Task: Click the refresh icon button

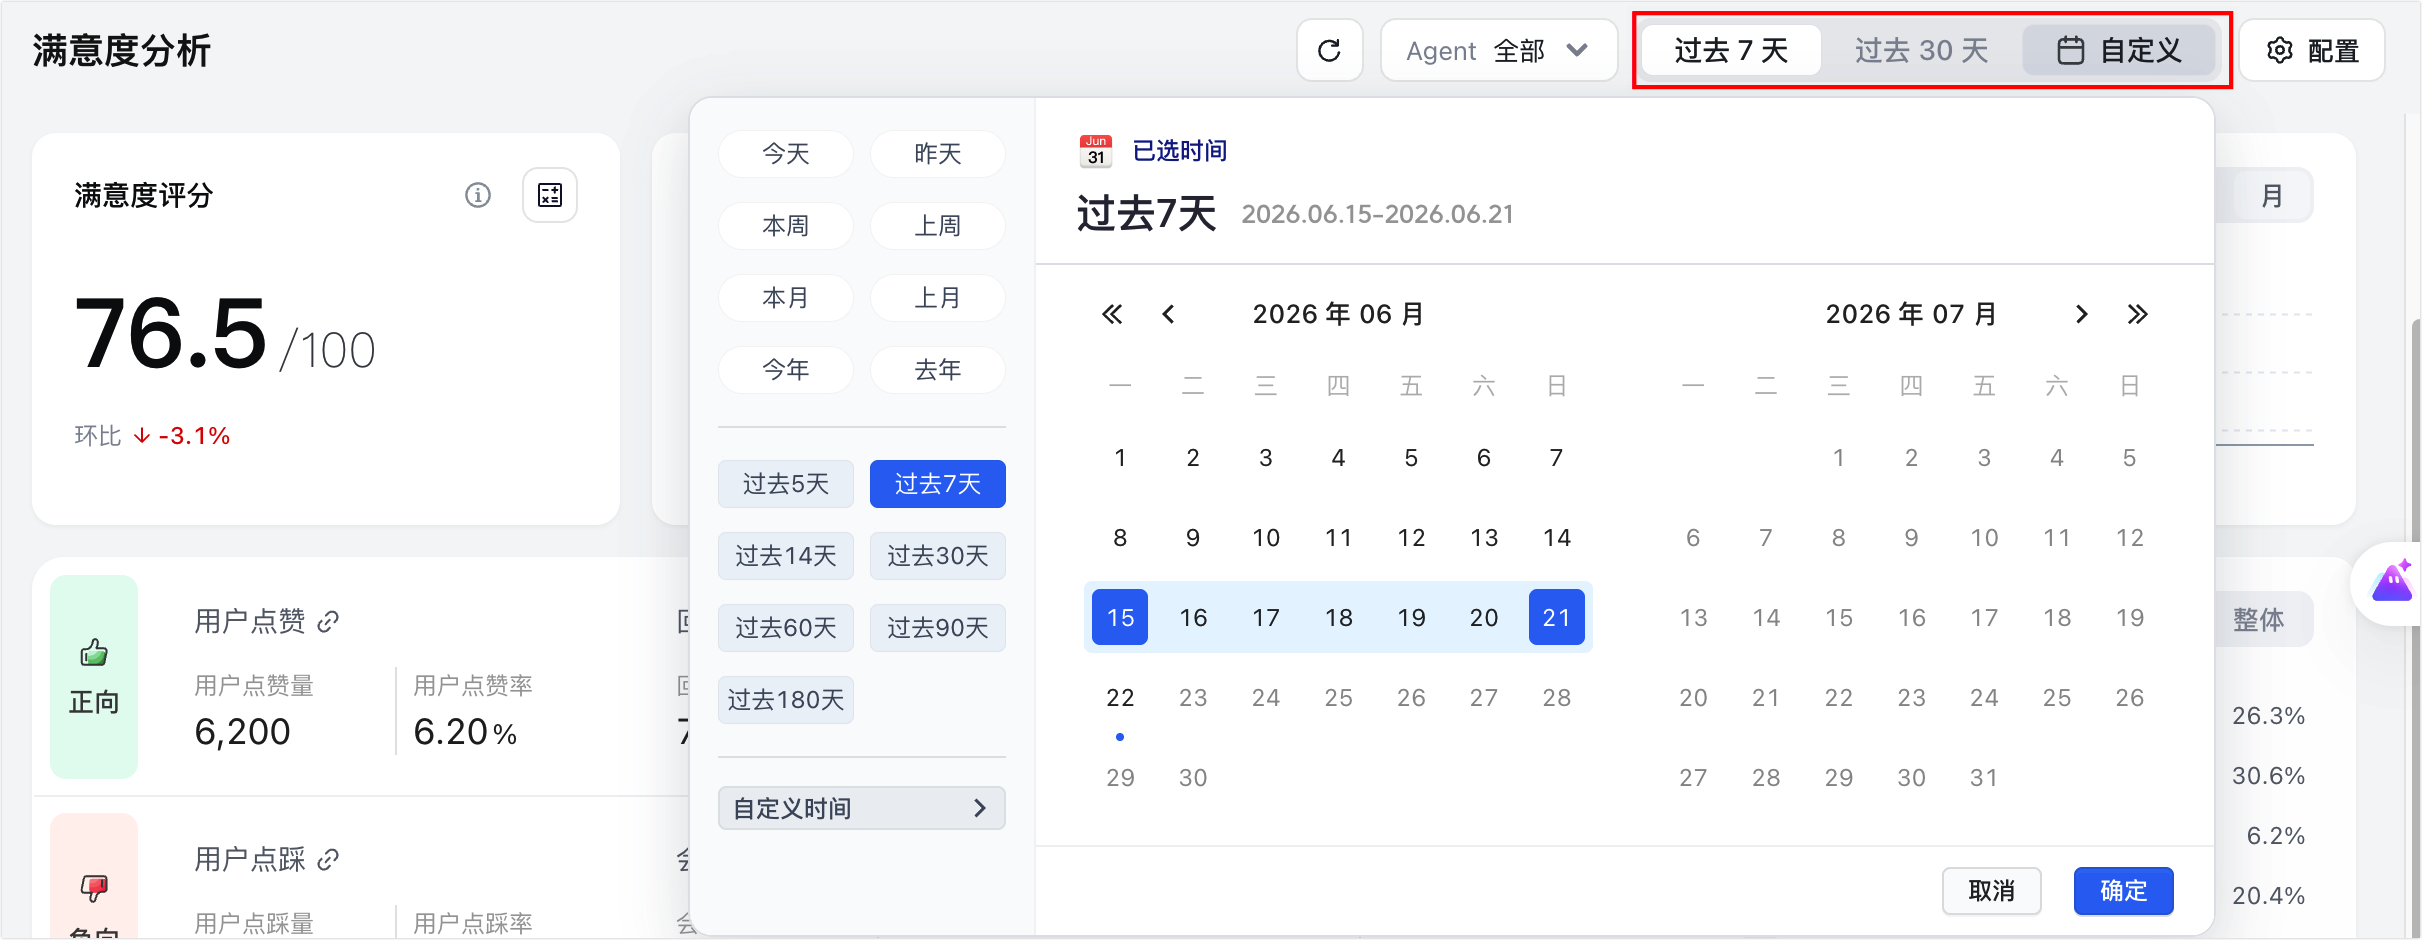Action: 1329,50
